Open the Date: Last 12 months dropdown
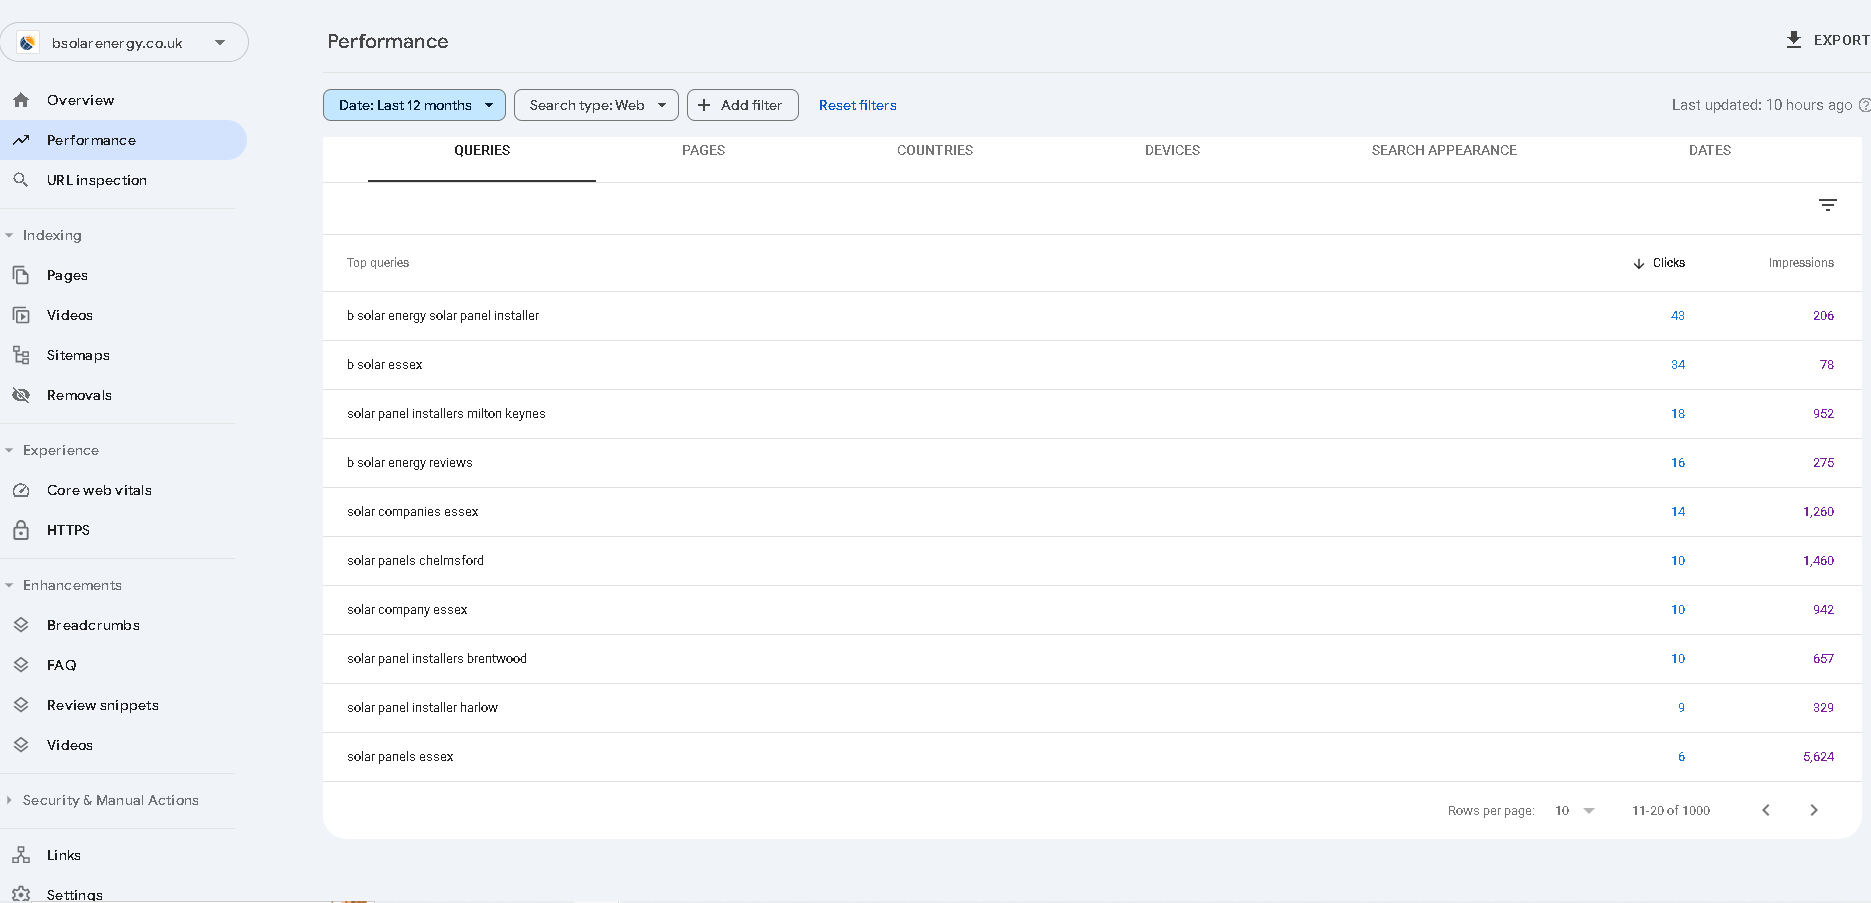 414,105
